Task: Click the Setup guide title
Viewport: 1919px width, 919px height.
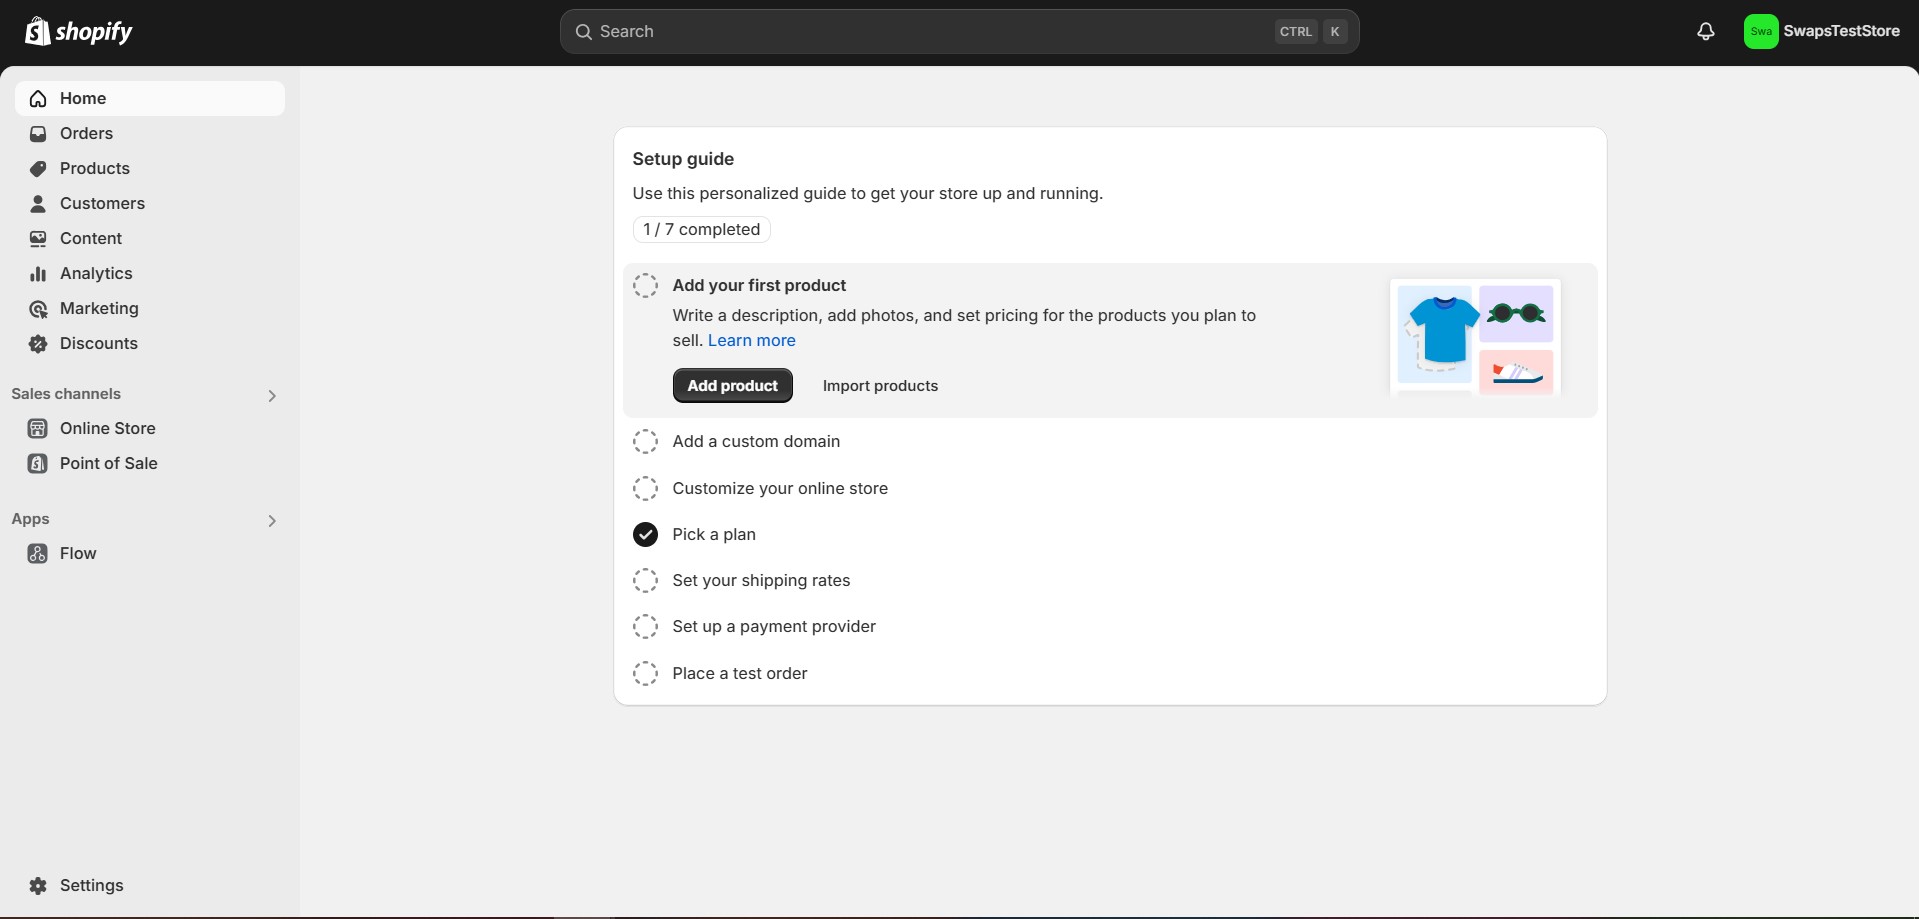Action: coord(683,159)
